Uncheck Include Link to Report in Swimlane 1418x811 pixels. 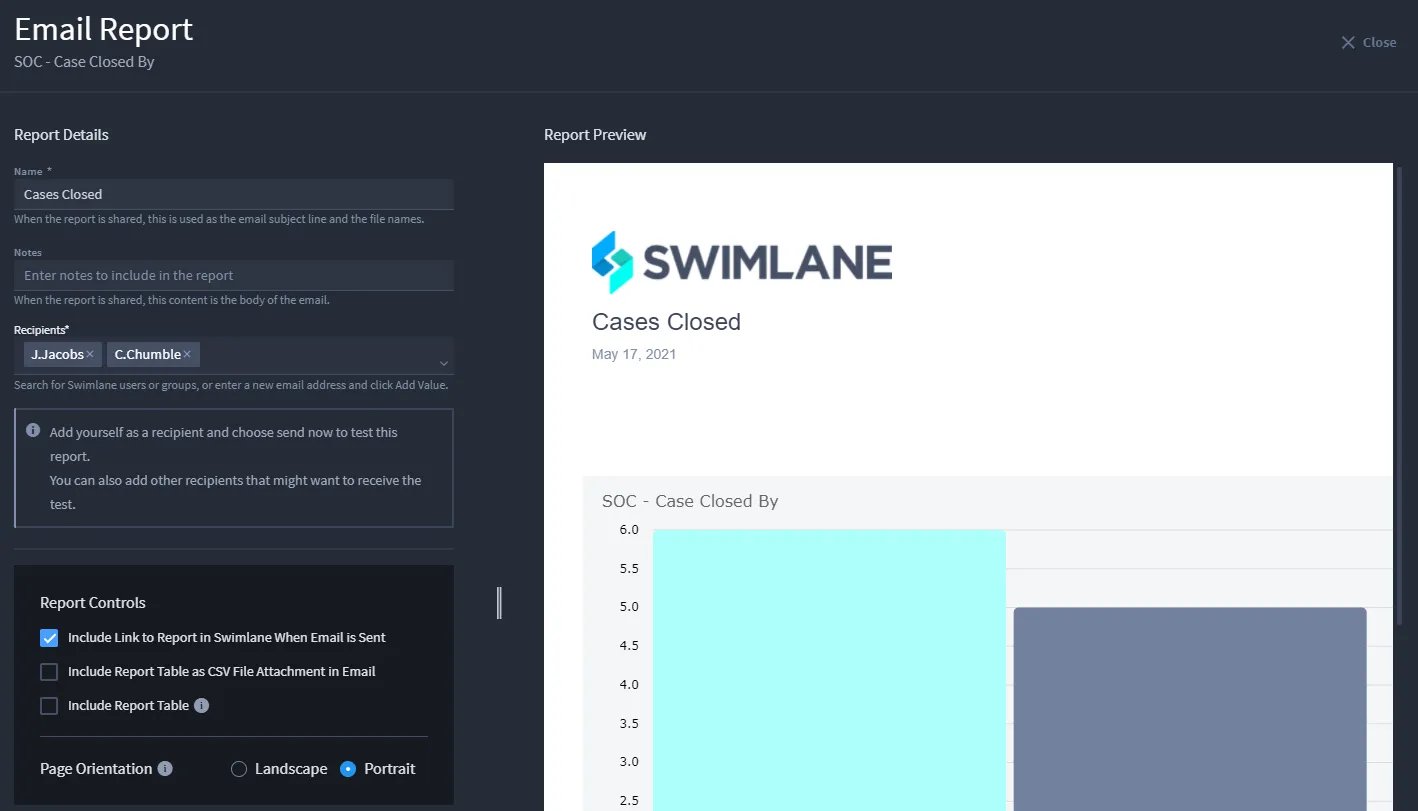click(49, 637)
